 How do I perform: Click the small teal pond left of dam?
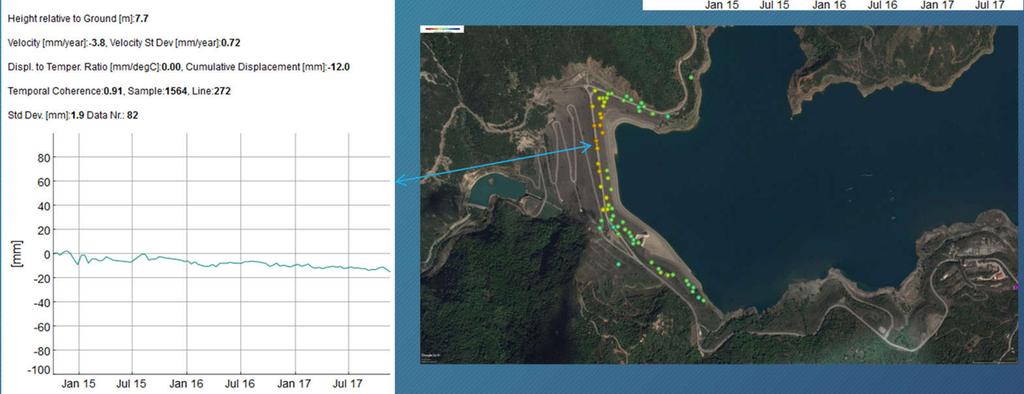click(x=496, y=189)
